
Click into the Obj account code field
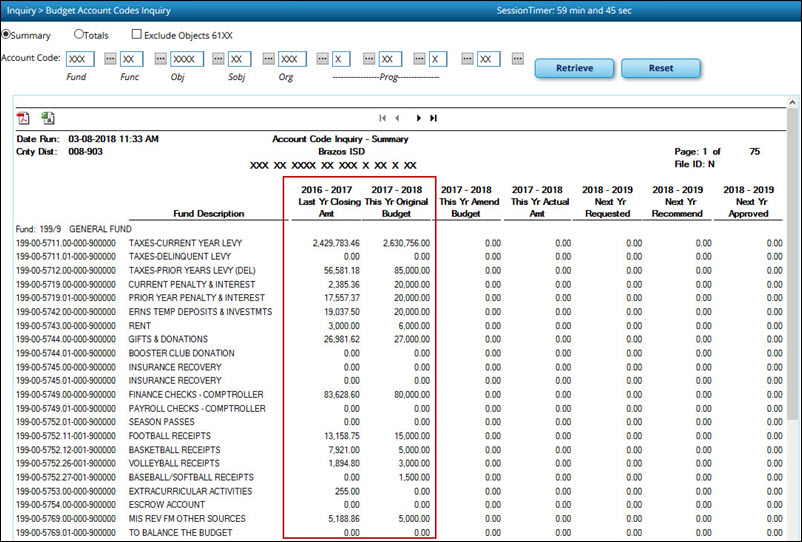[187, 59]
